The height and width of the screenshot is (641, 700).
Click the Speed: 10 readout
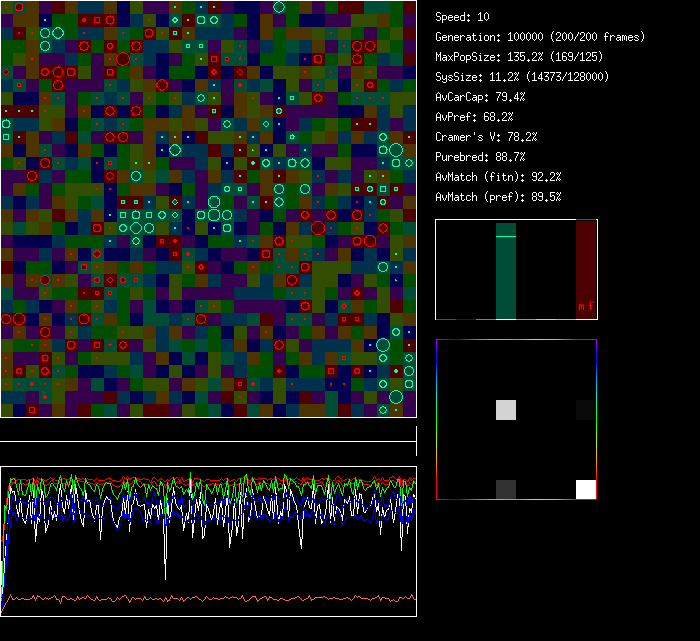pyautogui.click(x=462, y=17)
